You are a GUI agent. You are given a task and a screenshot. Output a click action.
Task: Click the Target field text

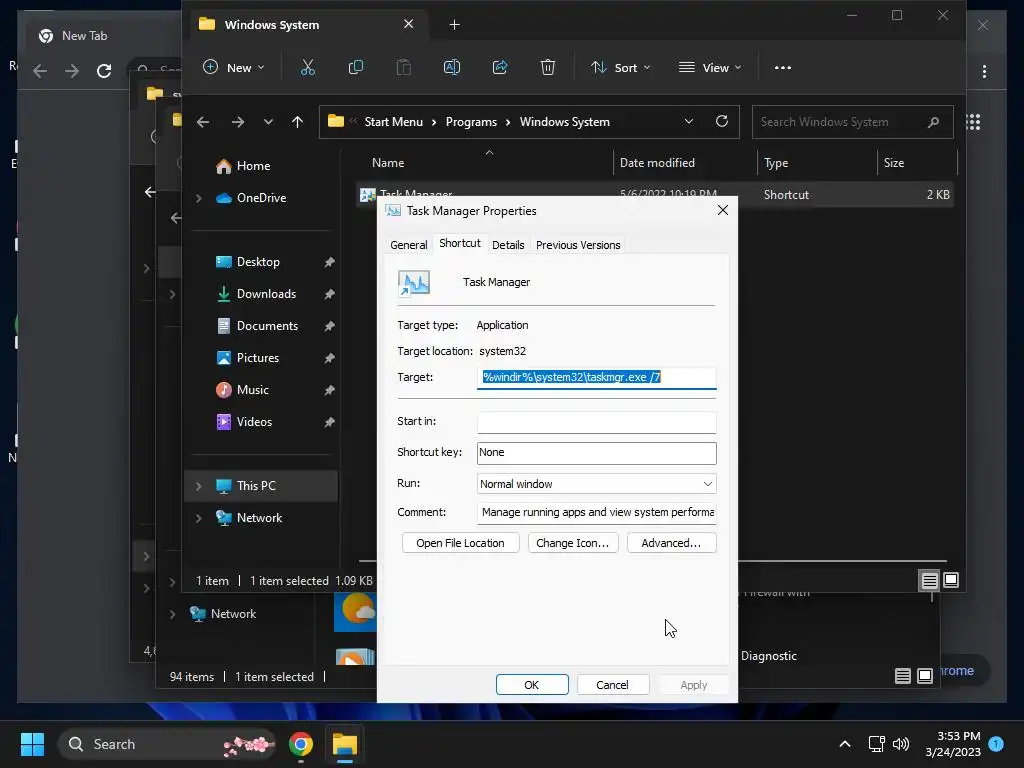[x=596, y=377]
